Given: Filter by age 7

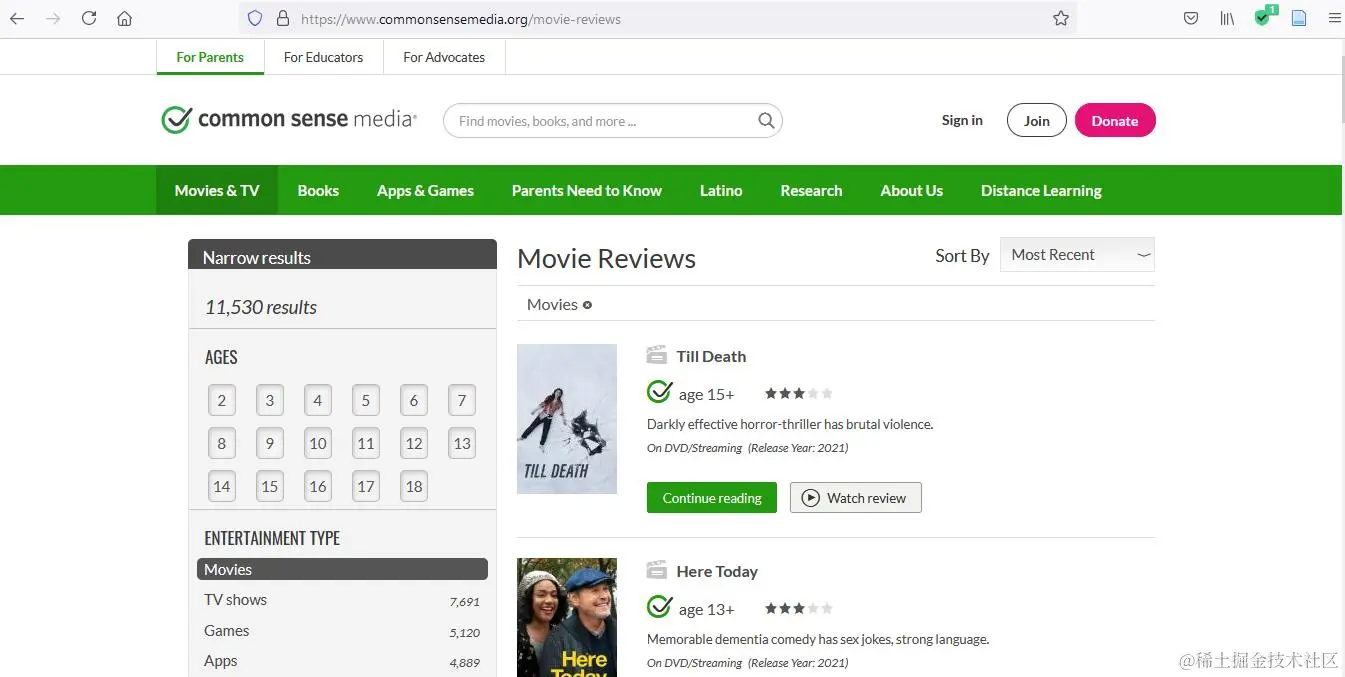Looking at the screenshot, I should point(462,401).
